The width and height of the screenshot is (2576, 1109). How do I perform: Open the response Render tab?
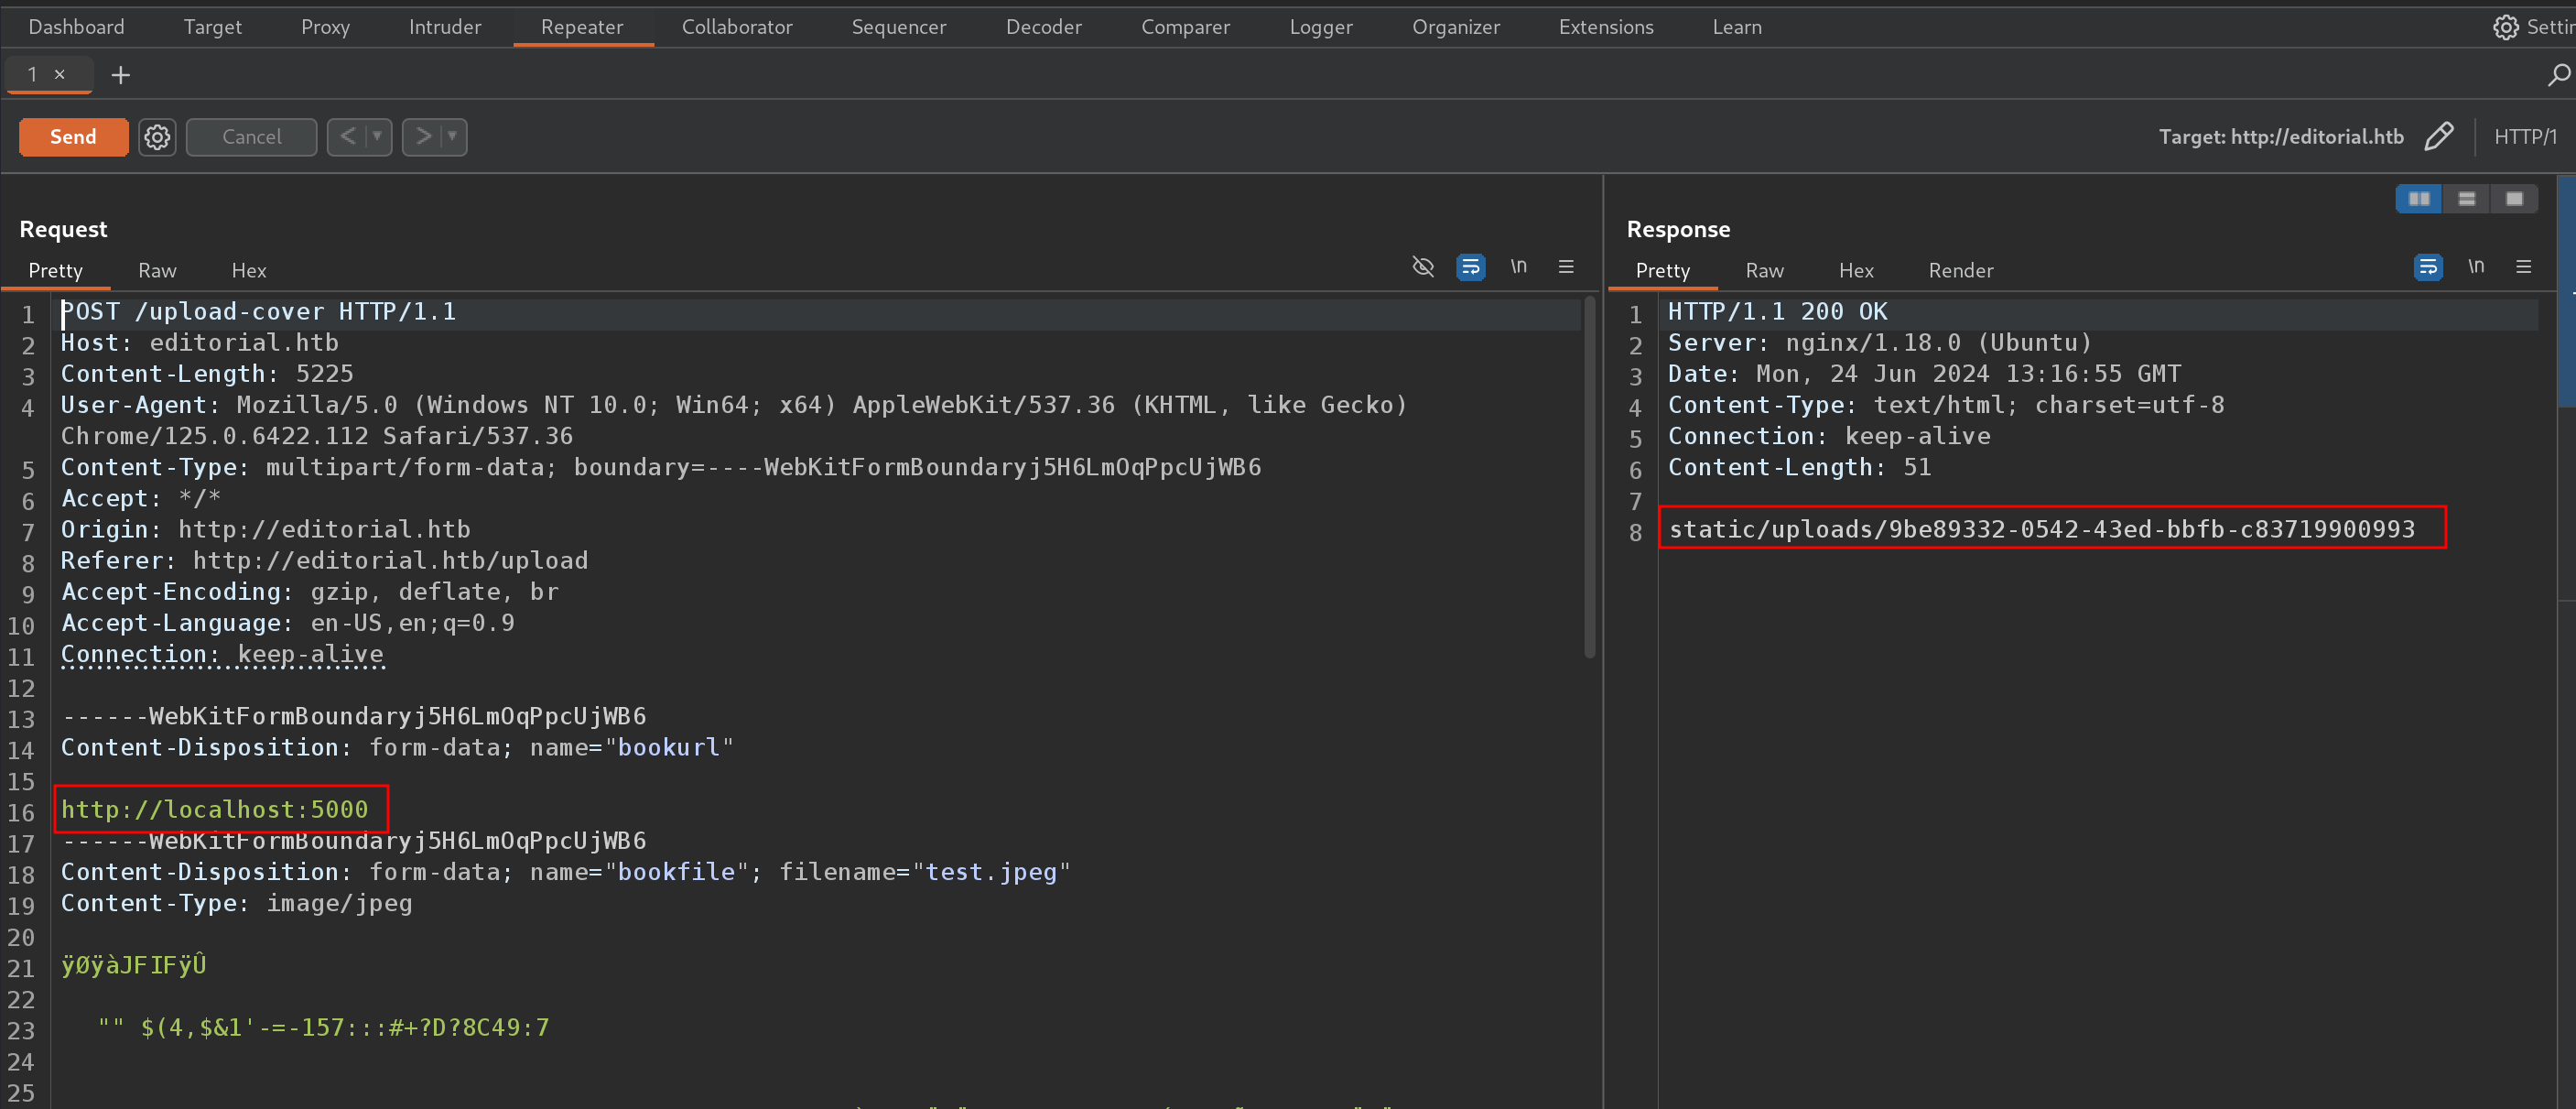(x=1960, y=271)
